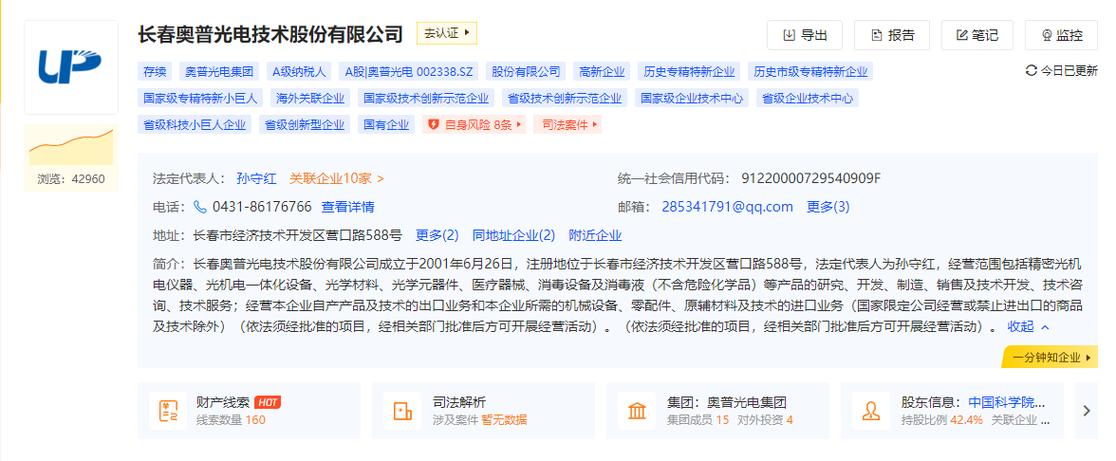The width and height of the screenshot is (1116, 461).
Task: Click the 历史市级专精特新企业 tag
Action: pos(810,71)
